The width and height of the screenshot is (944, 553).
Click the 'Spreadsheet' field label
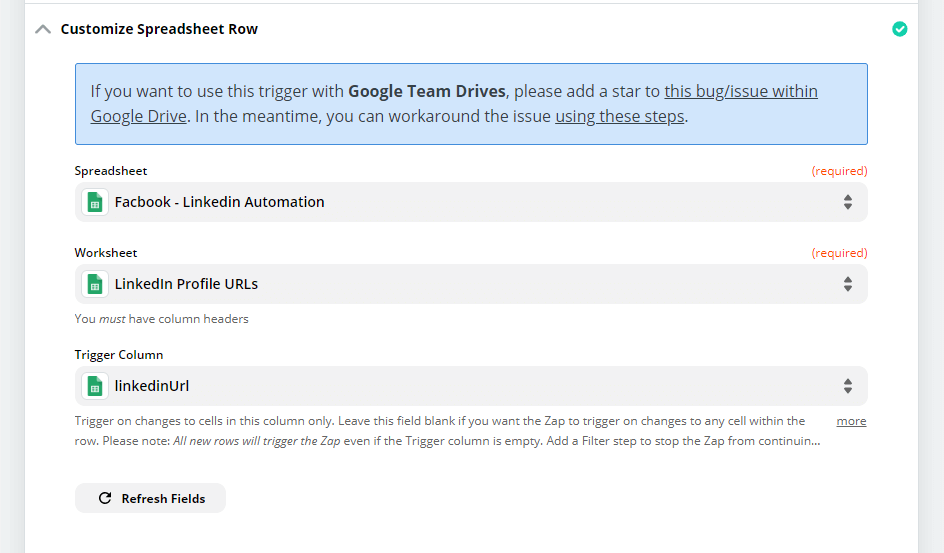point(111,171)
